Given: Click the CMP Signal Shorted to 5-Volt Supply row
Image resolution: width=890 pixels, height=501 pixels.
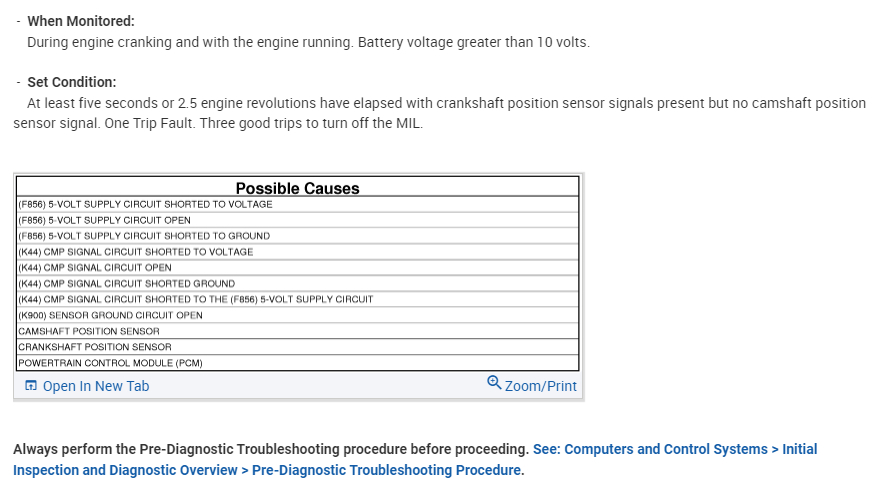Looking at the screenshot, I should point(196,299).
